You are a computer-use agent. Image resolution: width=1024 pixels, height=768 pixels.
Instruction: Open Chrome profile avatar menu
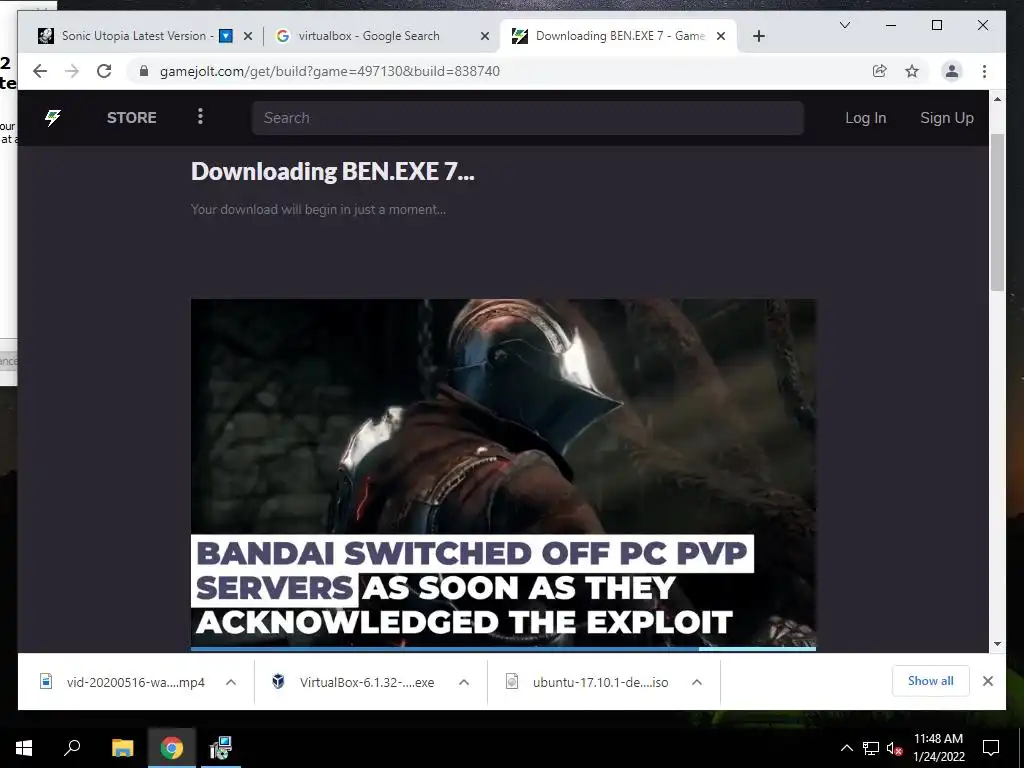(x=952, y=71)
